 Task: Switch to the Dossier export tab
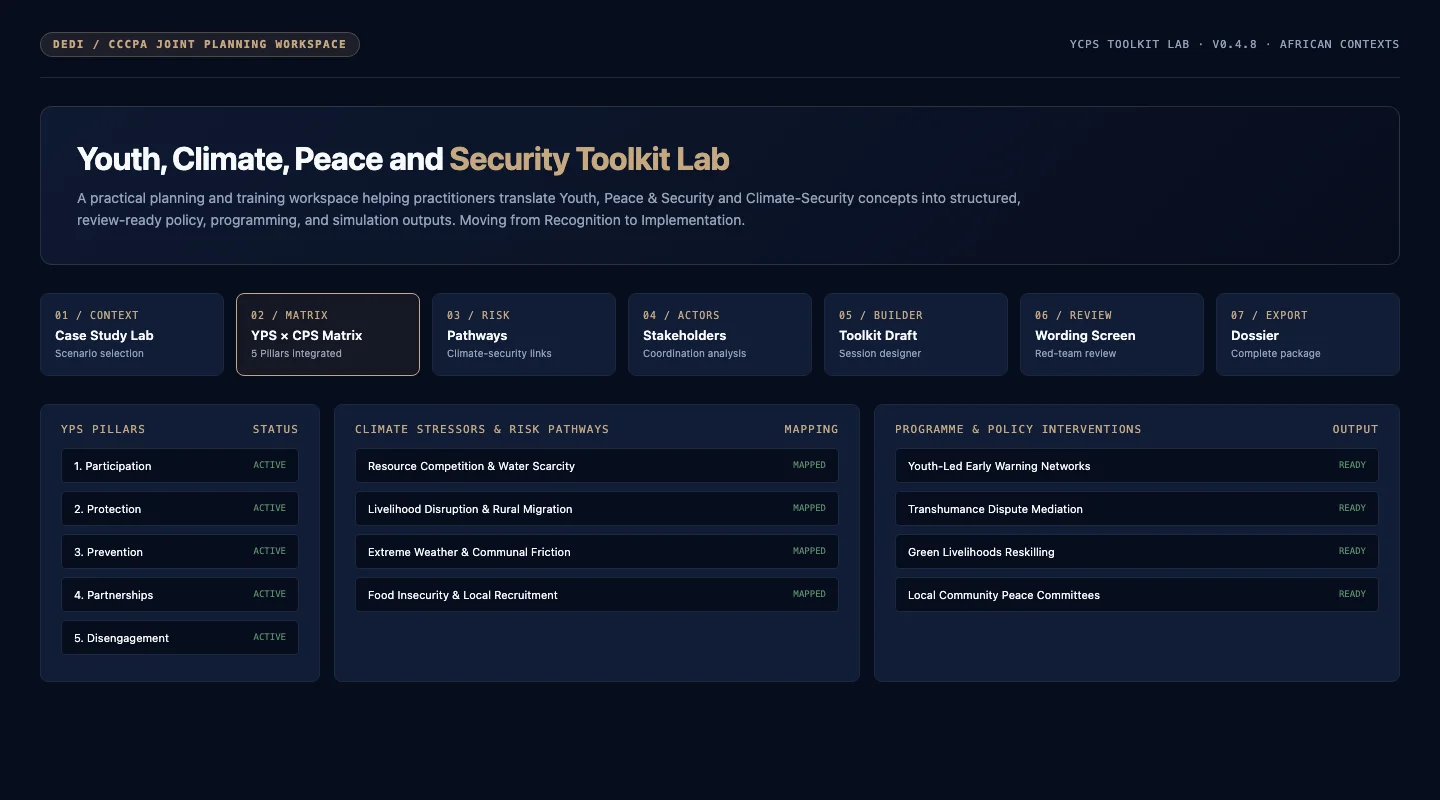point(1308,334)
